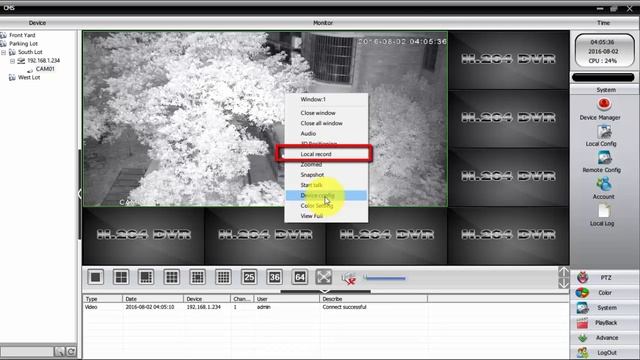Click the toolbar down arrow stepper
Screen dimensions: 640x360
pos(564,283)
